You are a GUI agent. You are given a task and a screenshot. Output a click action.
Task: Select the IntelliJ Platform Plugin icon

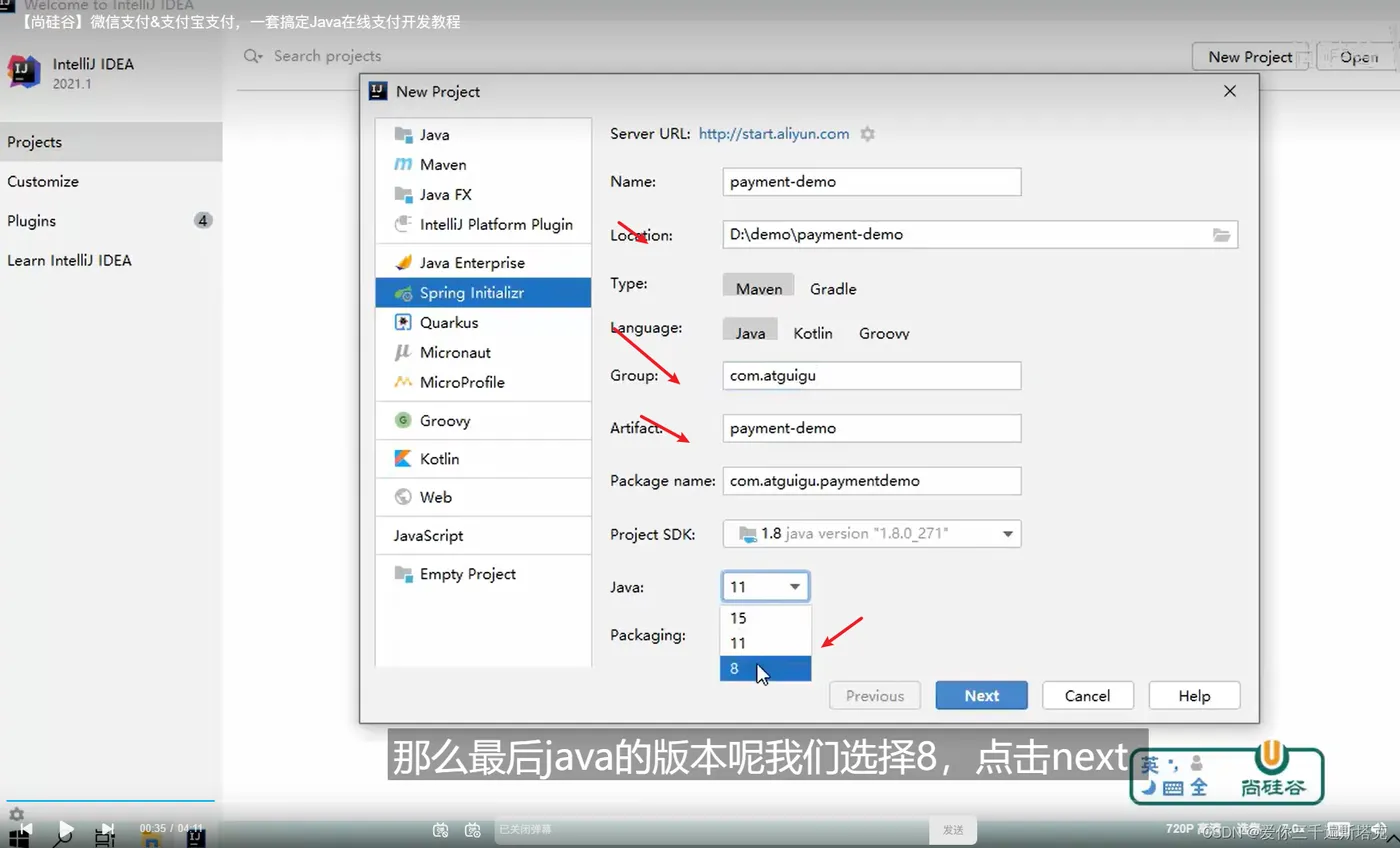pos(403,224)
